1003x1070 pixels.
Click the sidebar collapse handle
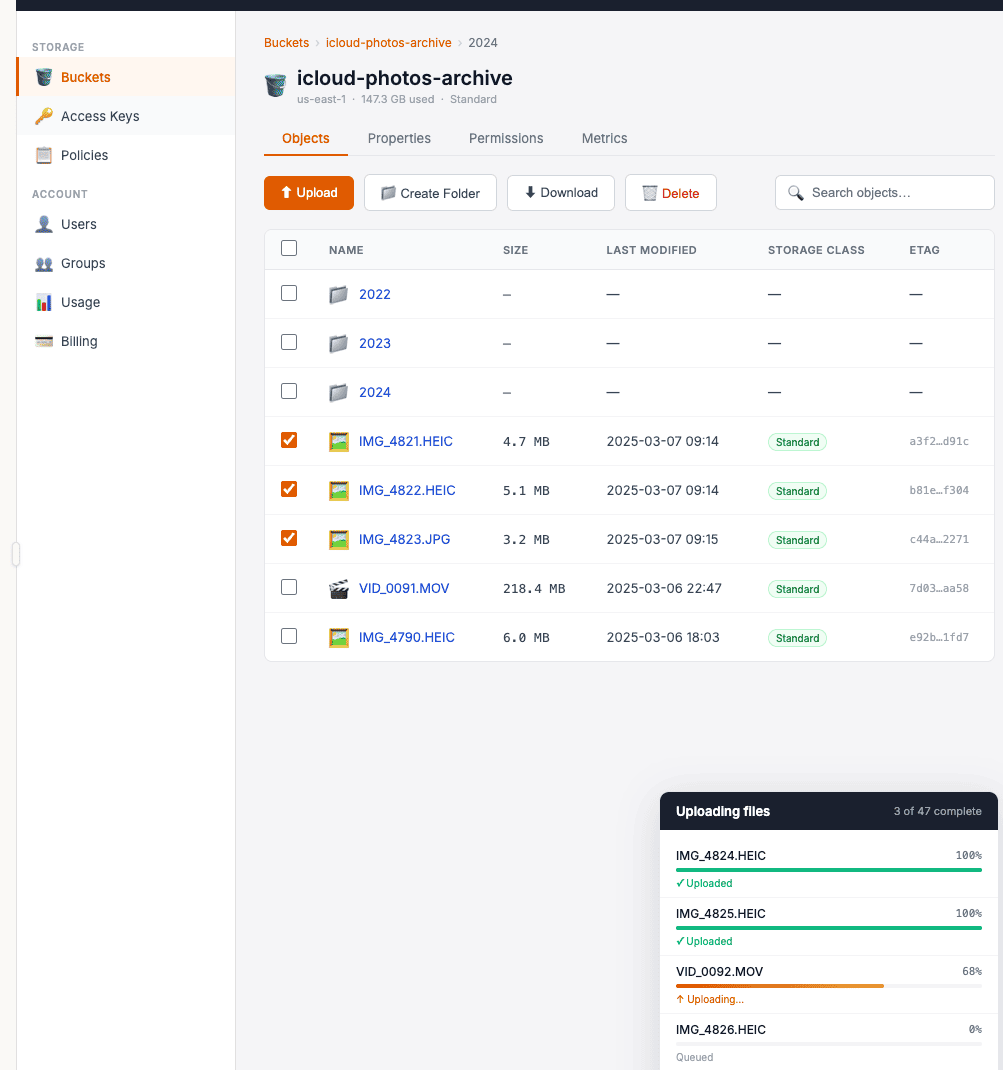(x=16, y=554)
